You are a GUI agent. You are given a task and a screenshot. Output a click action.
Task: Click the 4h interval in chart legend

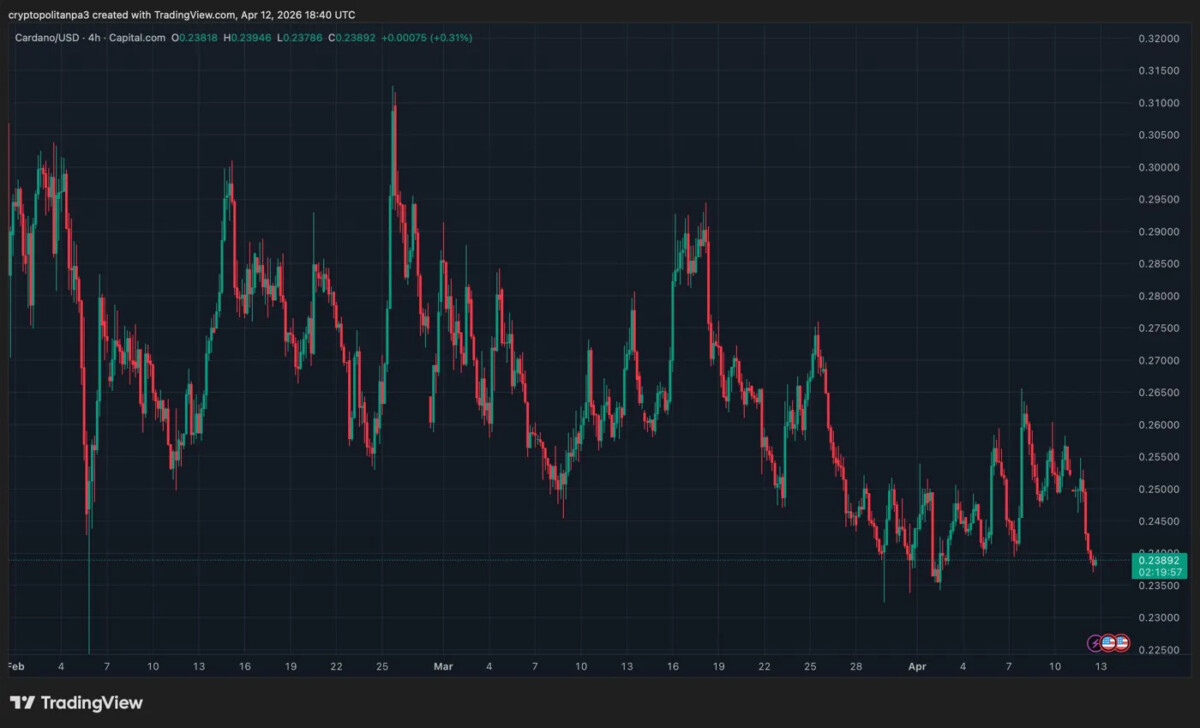click(96, 38)
